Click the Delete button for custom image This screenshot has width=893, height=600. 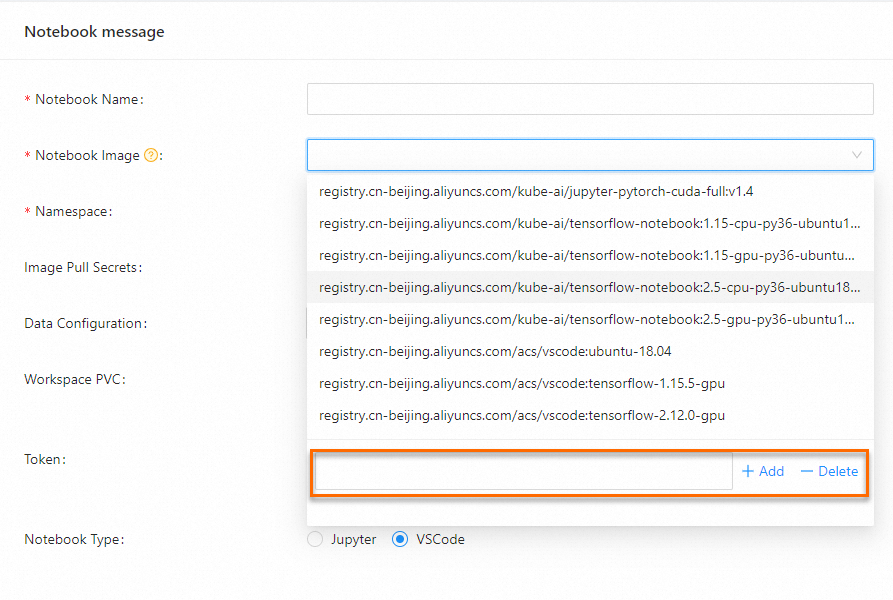click(829, 471)
